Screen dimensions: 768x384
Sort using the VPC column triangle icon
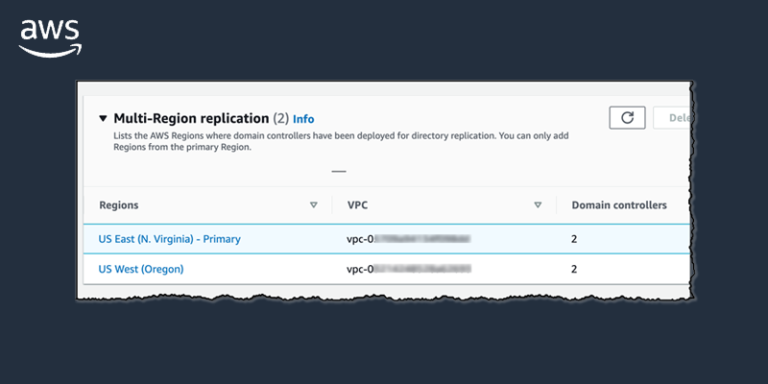538,205
